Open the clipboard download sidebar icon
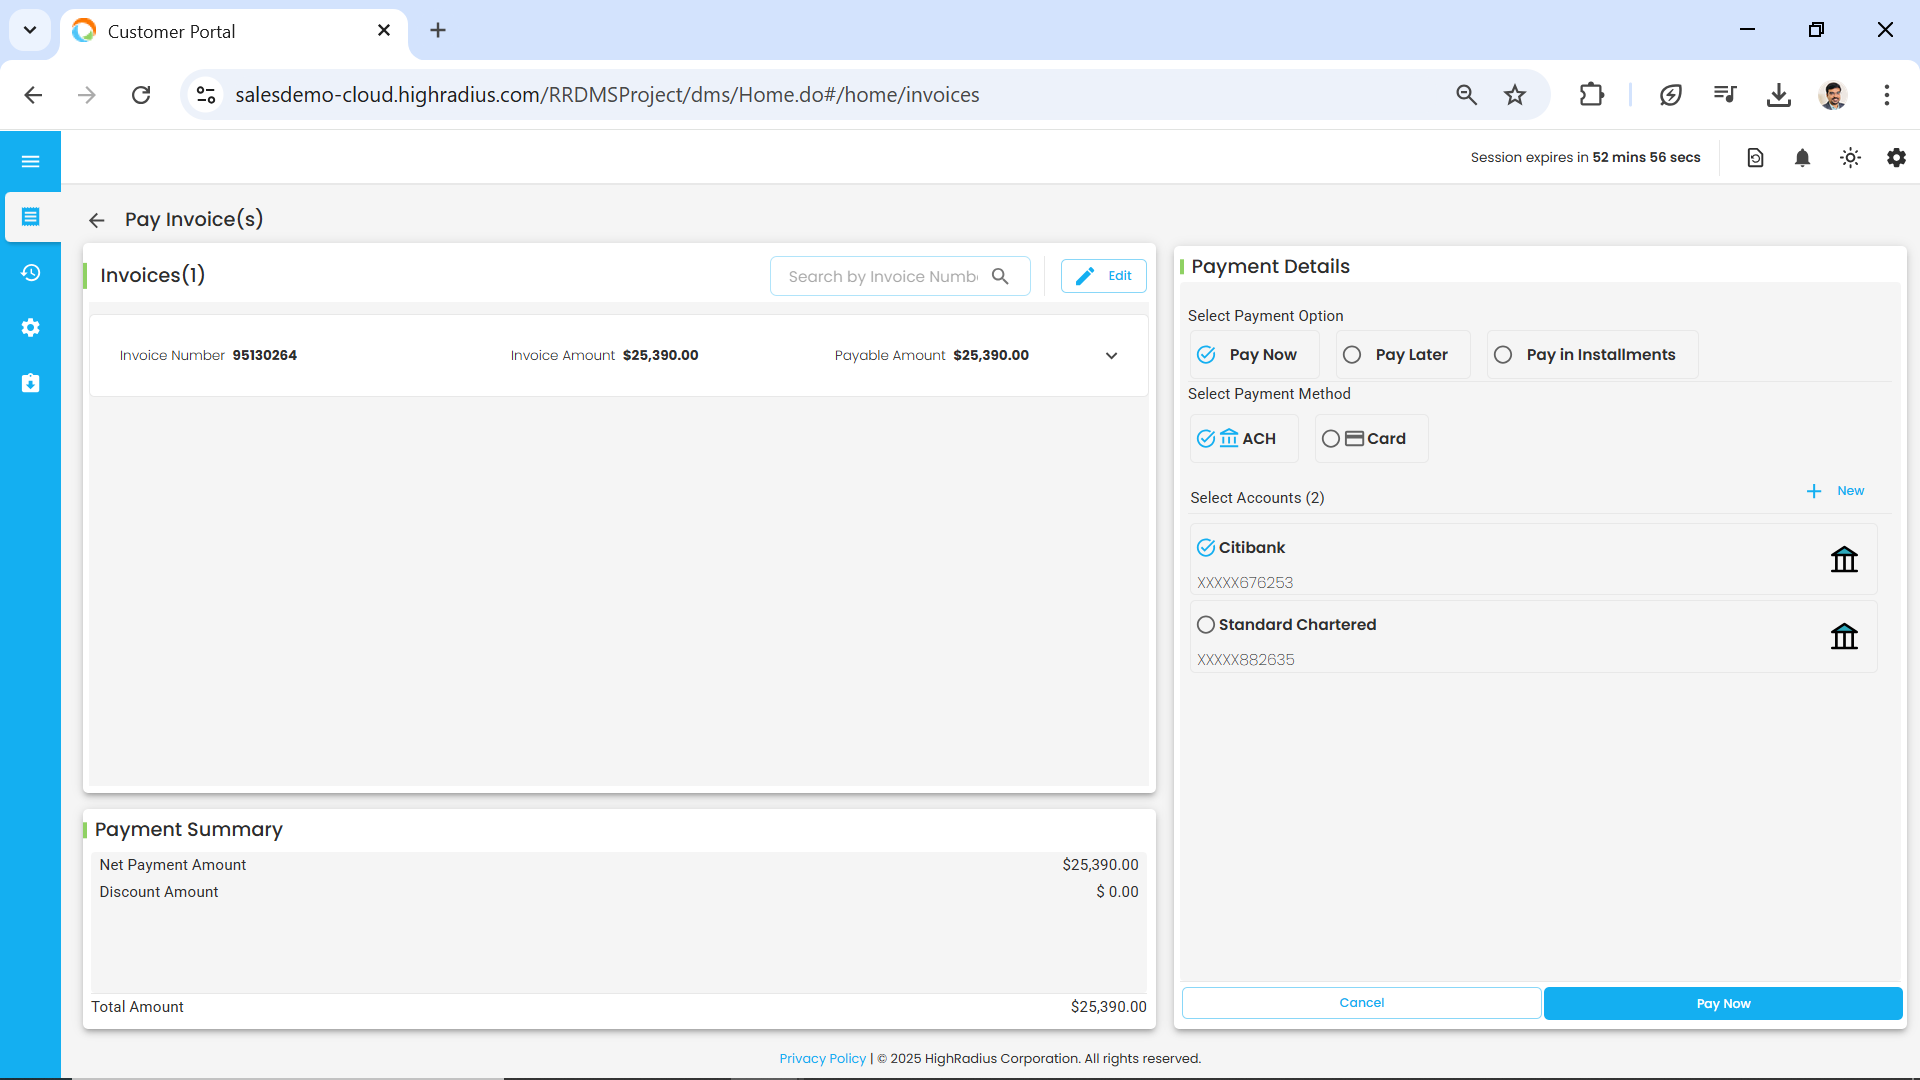The height and width of the screenshot is (1080, 1920). point(30,383)
